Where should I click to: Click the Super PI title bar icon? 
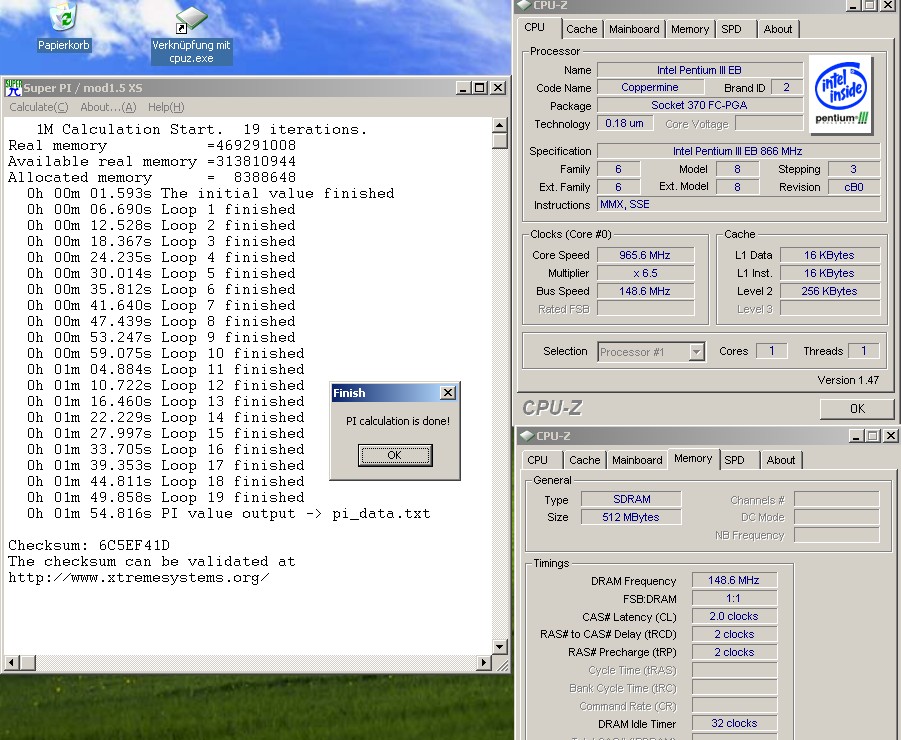click(13, 88)
